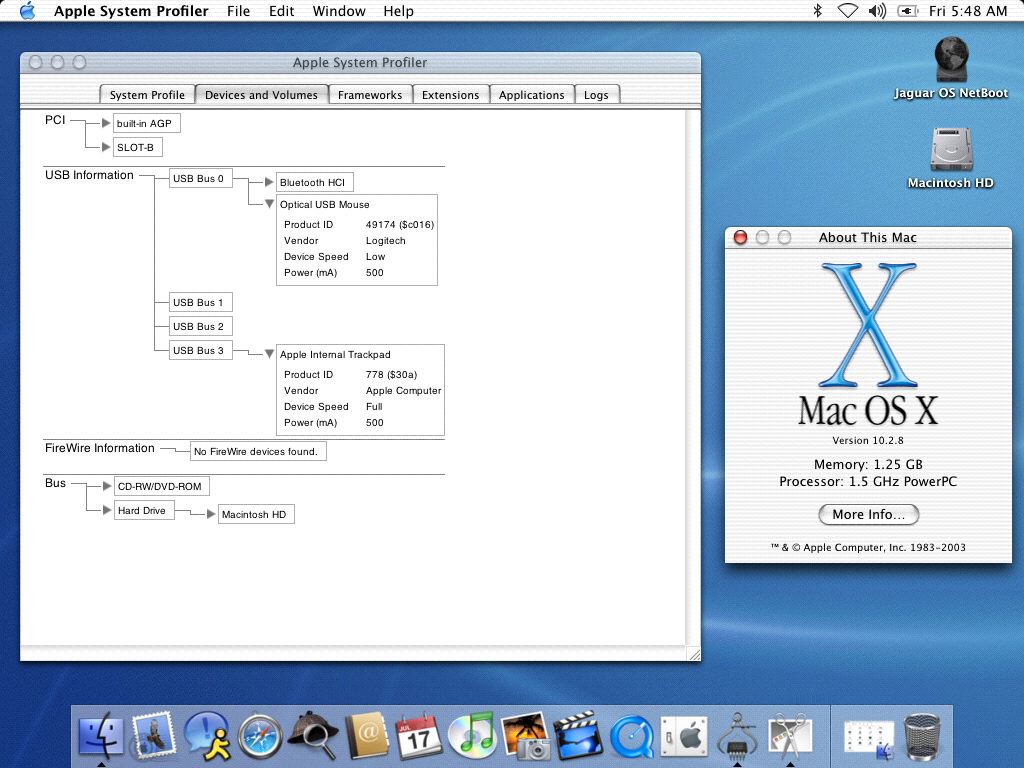Open the document stack icon in Dock
The width and height of the screenshot is (1024, 768).
869,738
